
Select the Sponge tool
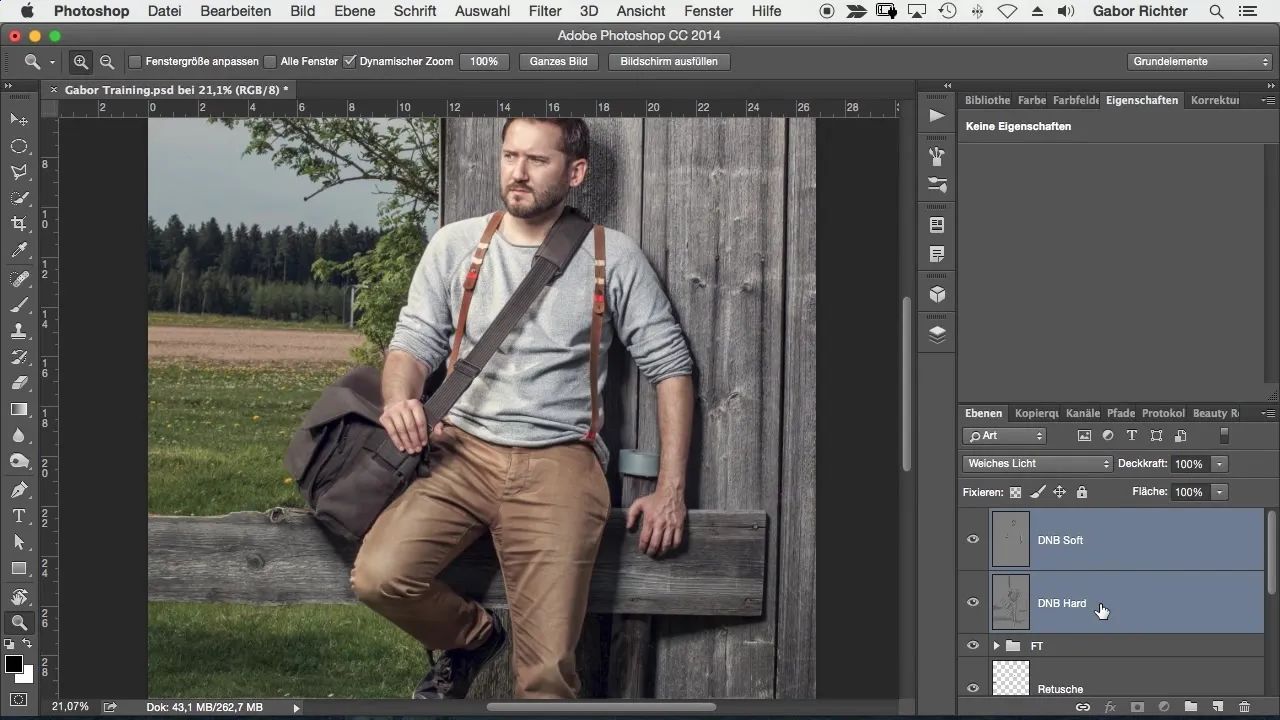click(x=19, y=461)
